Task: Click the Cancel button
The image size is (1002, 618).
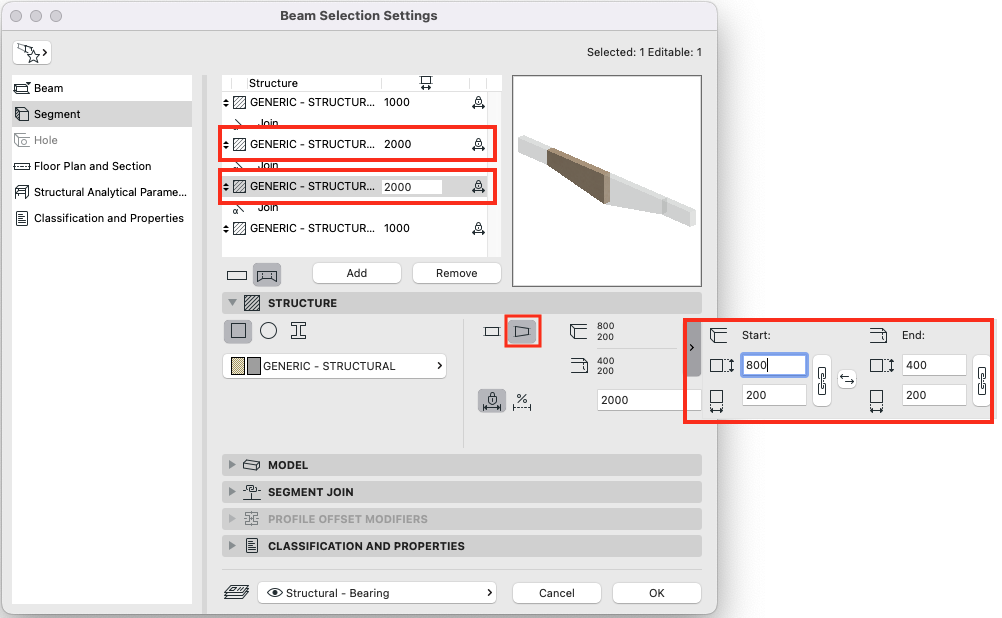Action: pyautogui.click(x=557, y=592)
